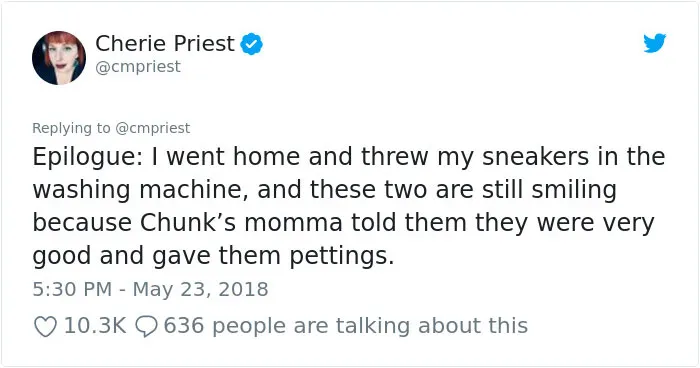Image resolution: width=700 pixels, height=368 pixels.
Task: Click the Twitter bird logo
Action: (x=654, y=43)
